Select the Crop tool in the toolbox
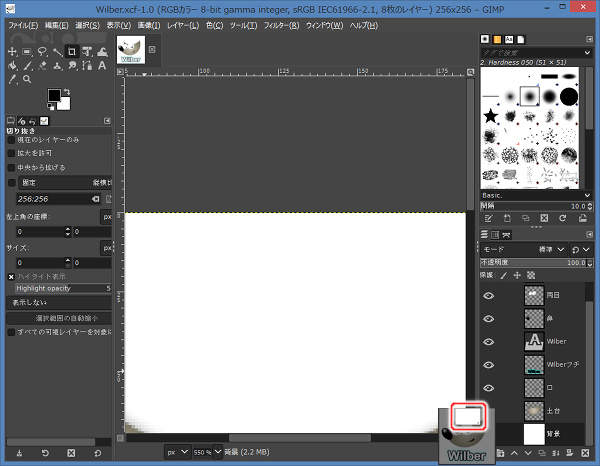Screen dimensions: 600x466 (x=74, y=51)
